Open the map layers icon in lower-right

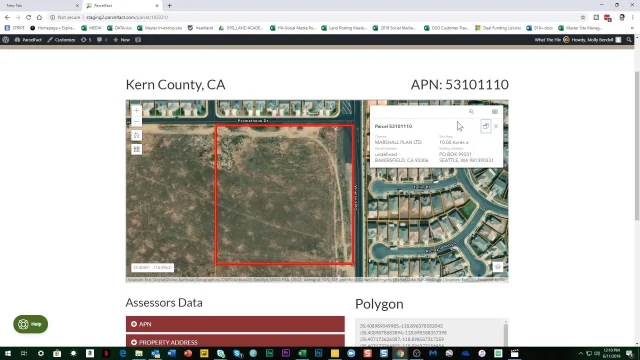498,267
